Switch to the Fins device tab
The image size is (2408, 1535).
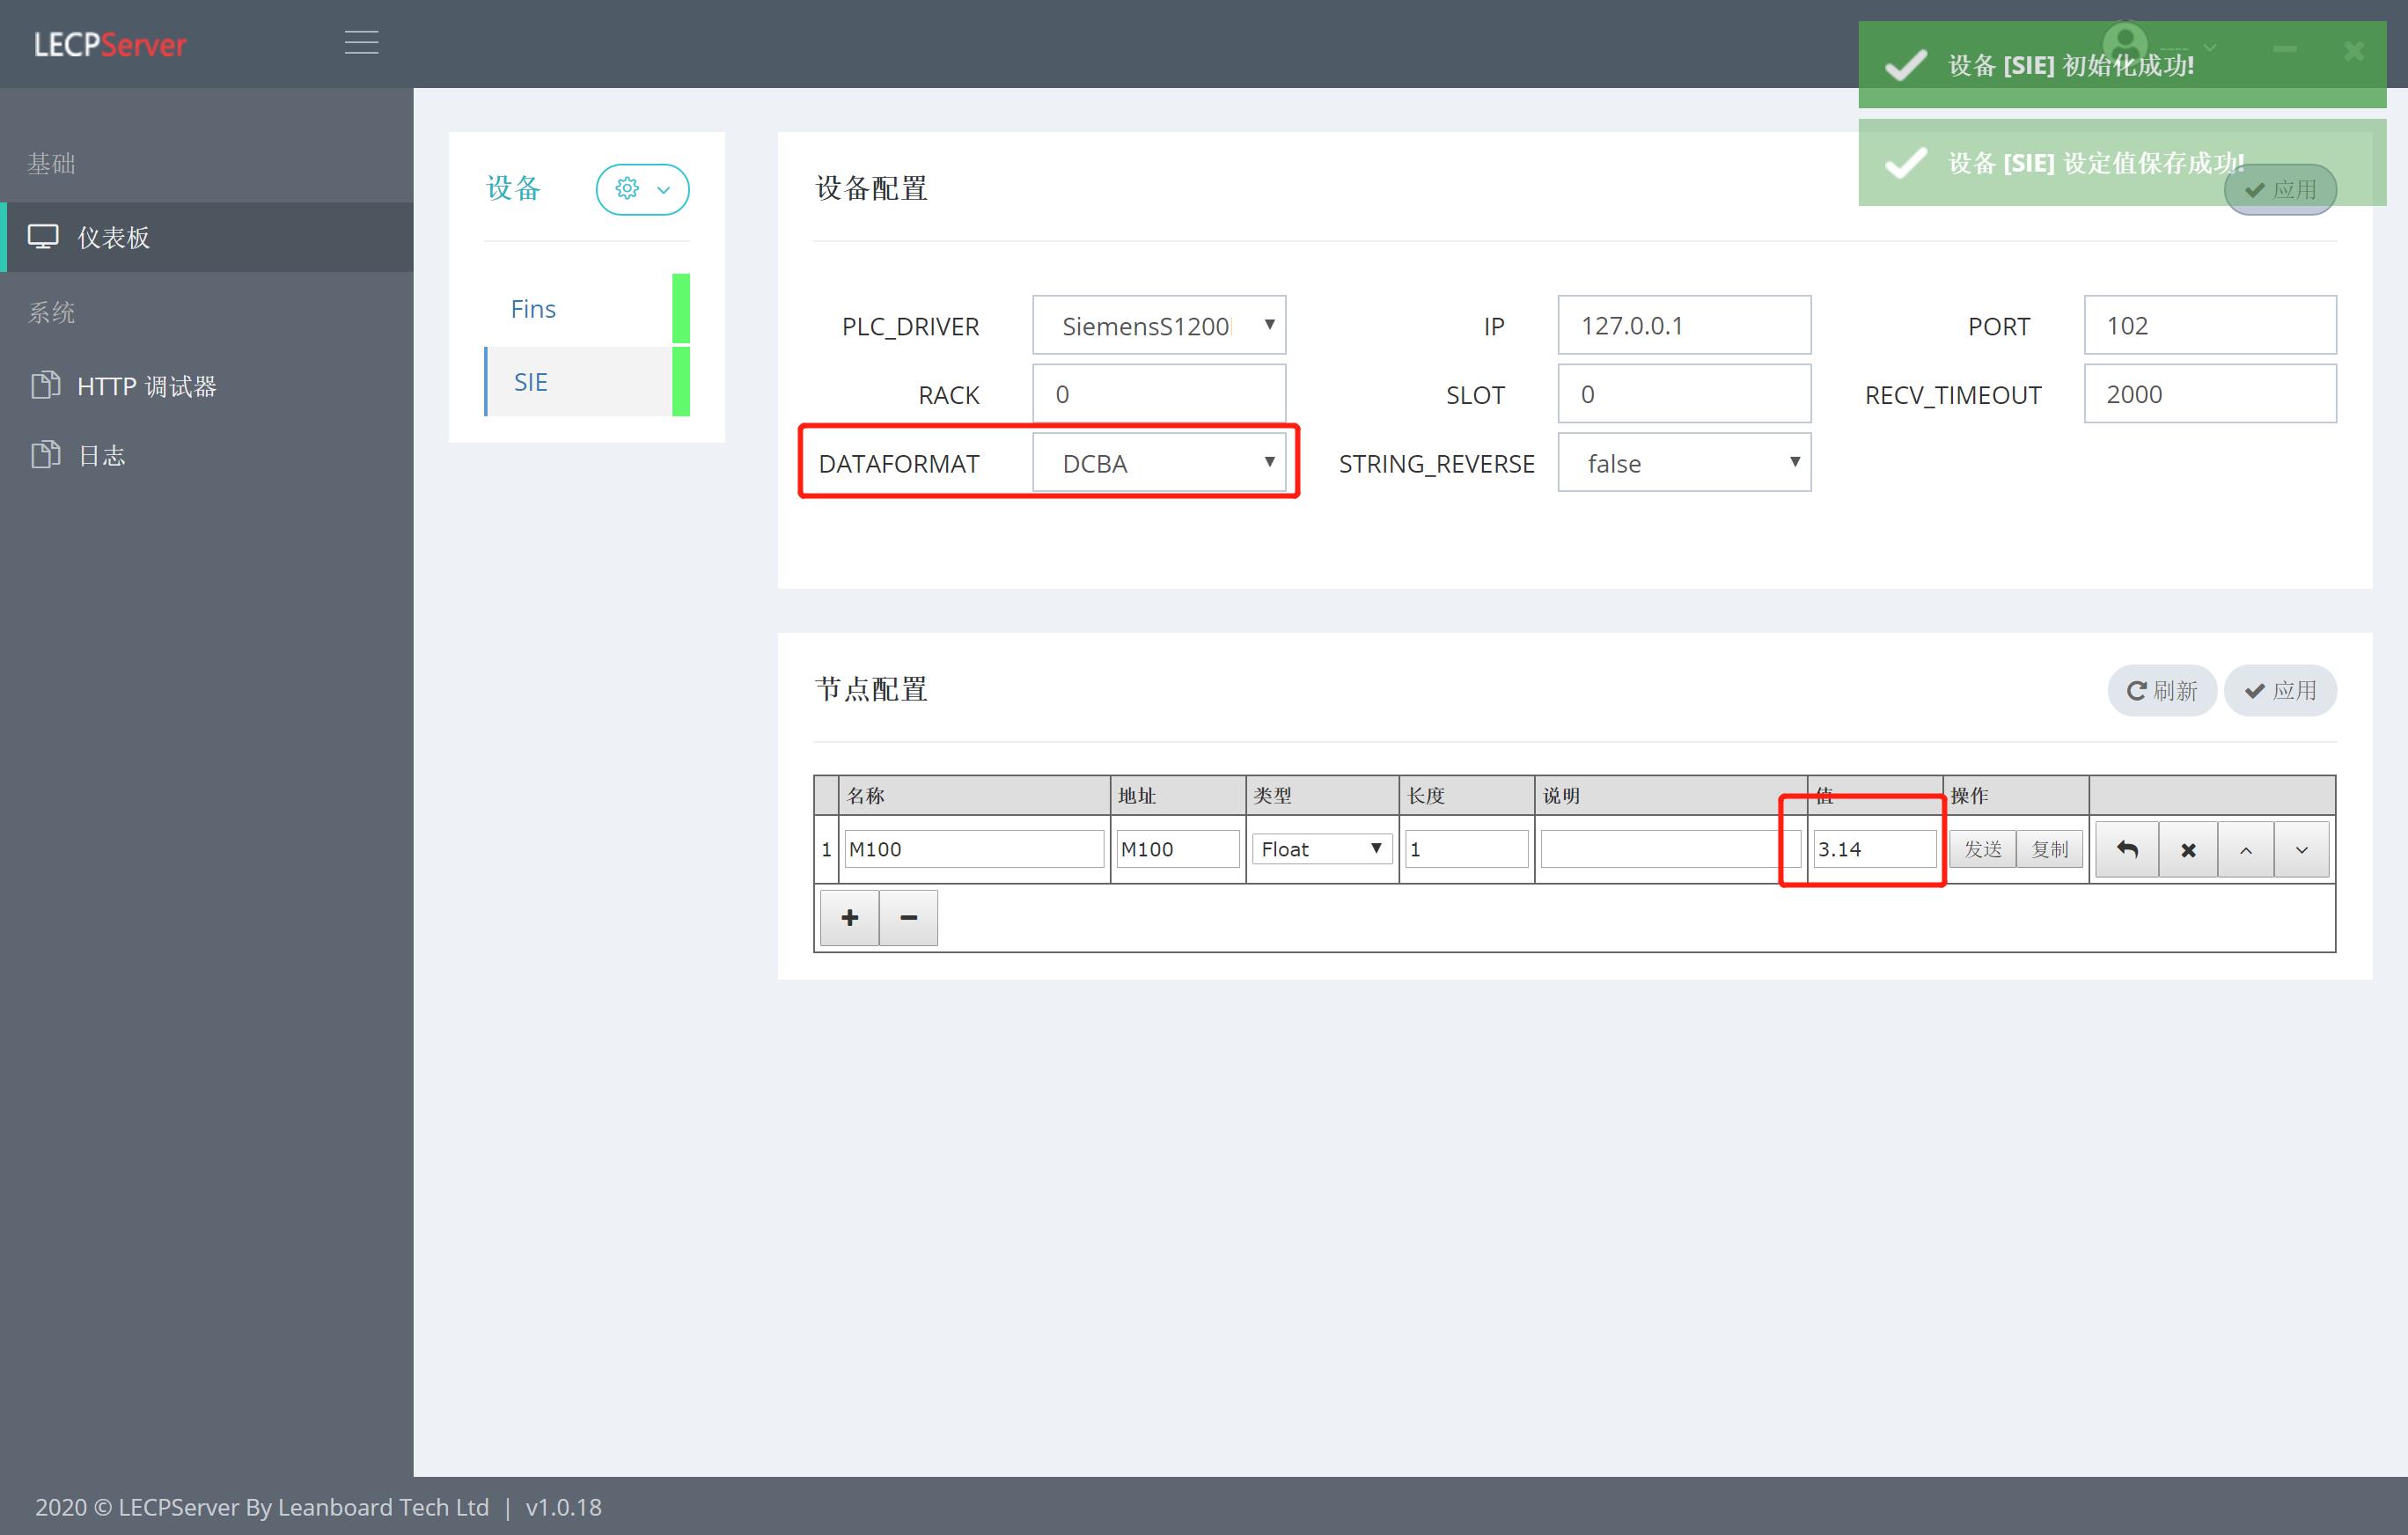click(532, 308)
